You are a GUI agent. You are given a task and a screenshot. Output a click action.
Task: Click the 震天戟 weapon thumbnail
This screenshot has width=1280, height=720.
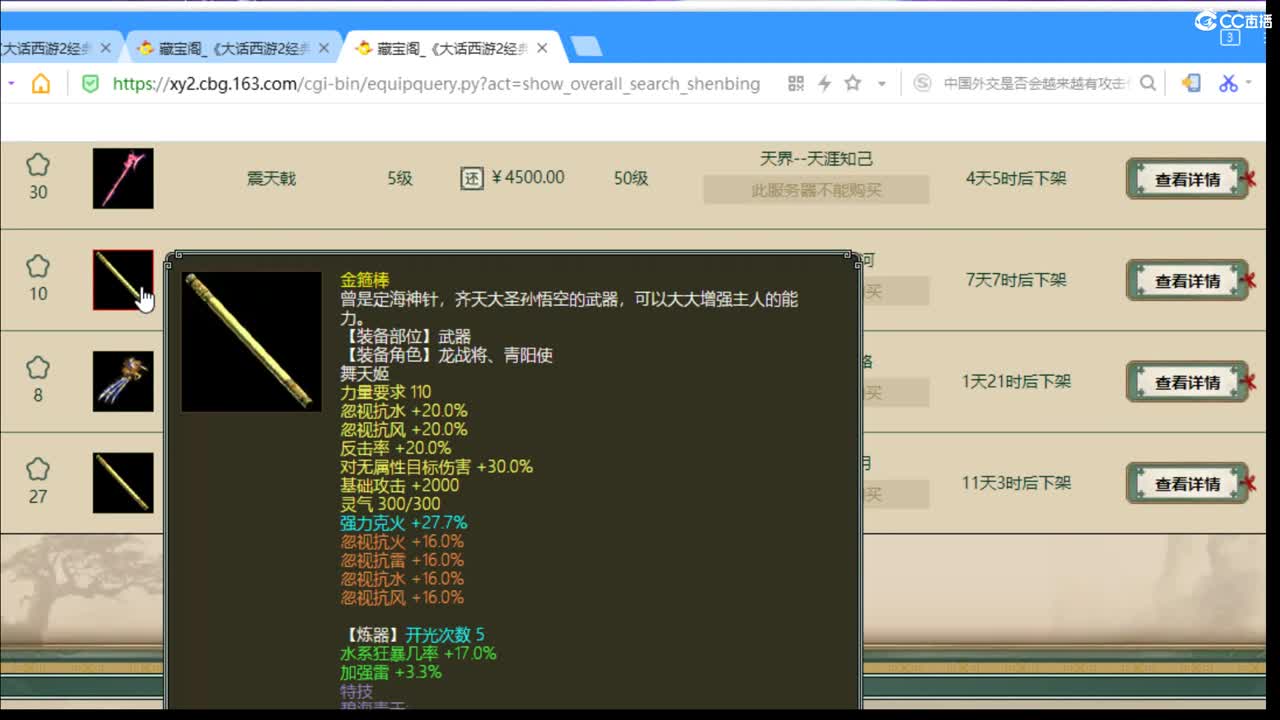(x=123, y=178)
